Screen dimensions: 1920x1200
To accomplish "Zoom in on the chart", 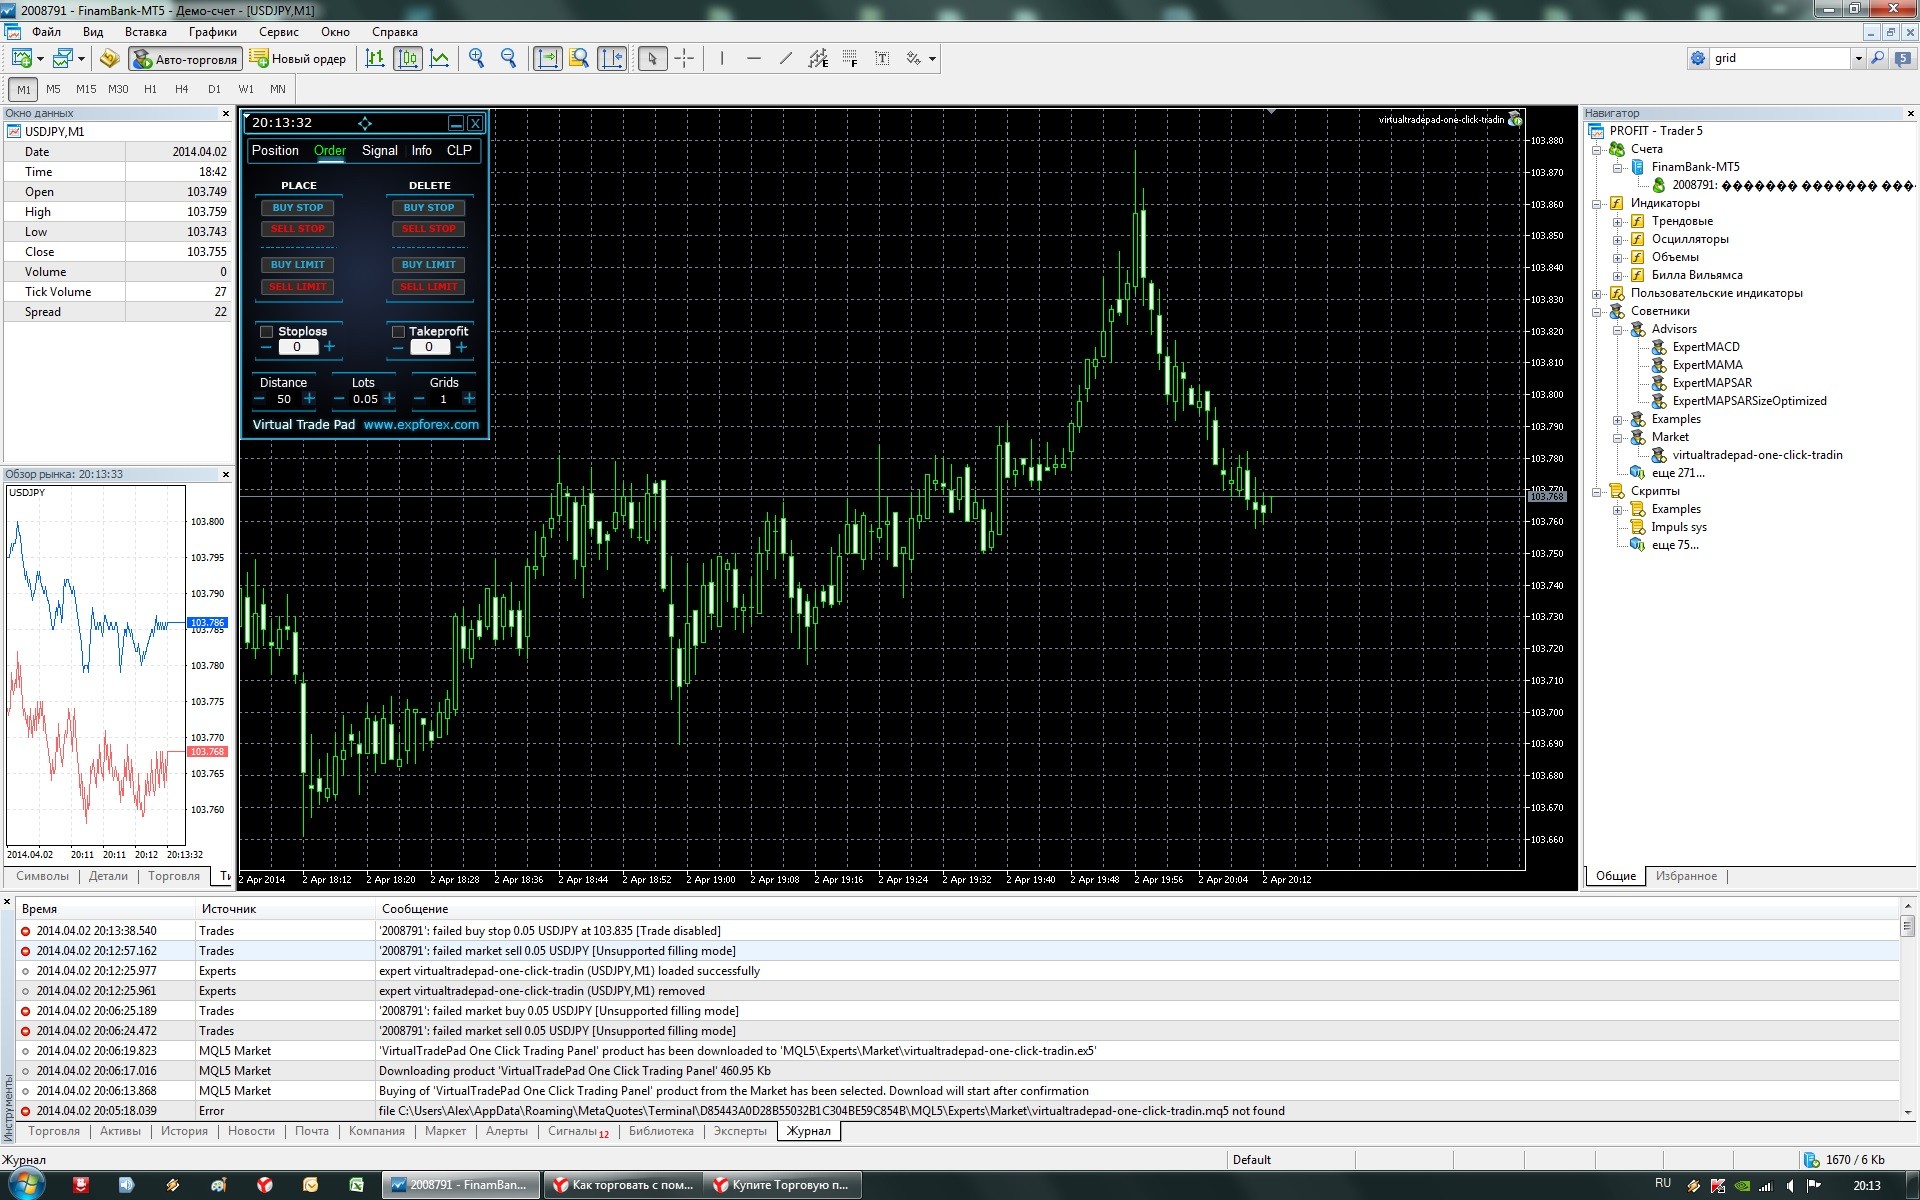I will [x=477, y=58].
